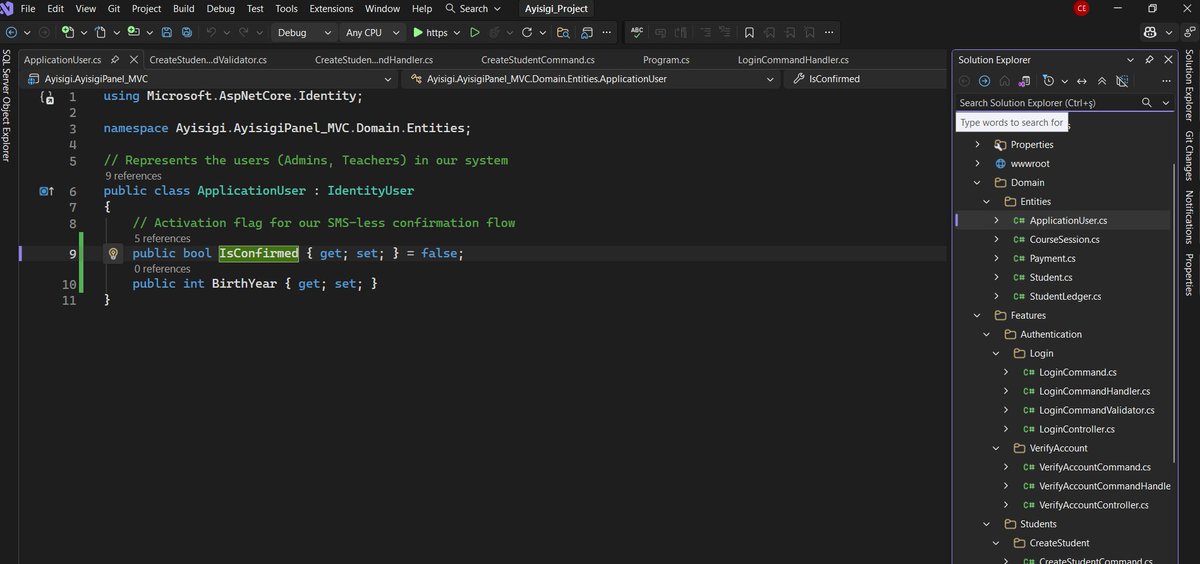The width and height of the screenshot is (1200, 564).
Task: Click the inheritance margin icon on line 6
Action: point(45,190)
